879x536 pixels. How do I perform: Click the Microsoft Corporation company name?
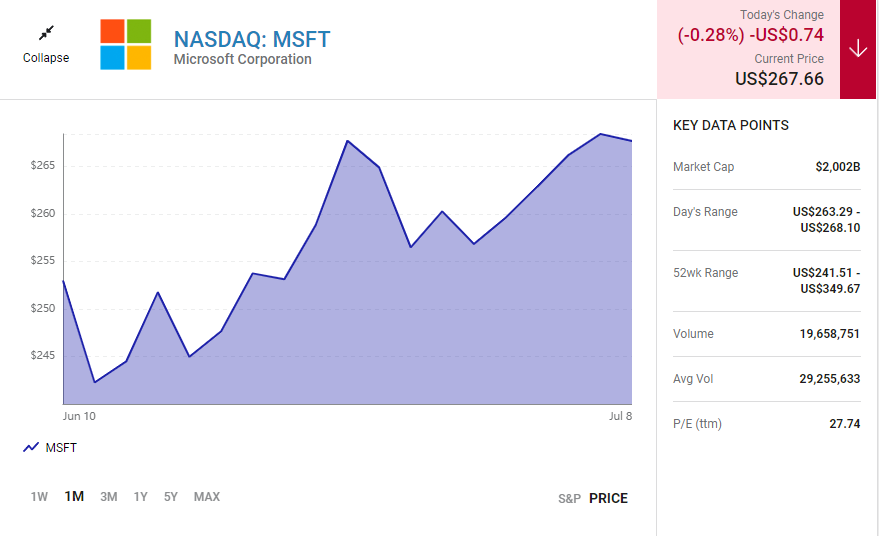pos(242,60)
